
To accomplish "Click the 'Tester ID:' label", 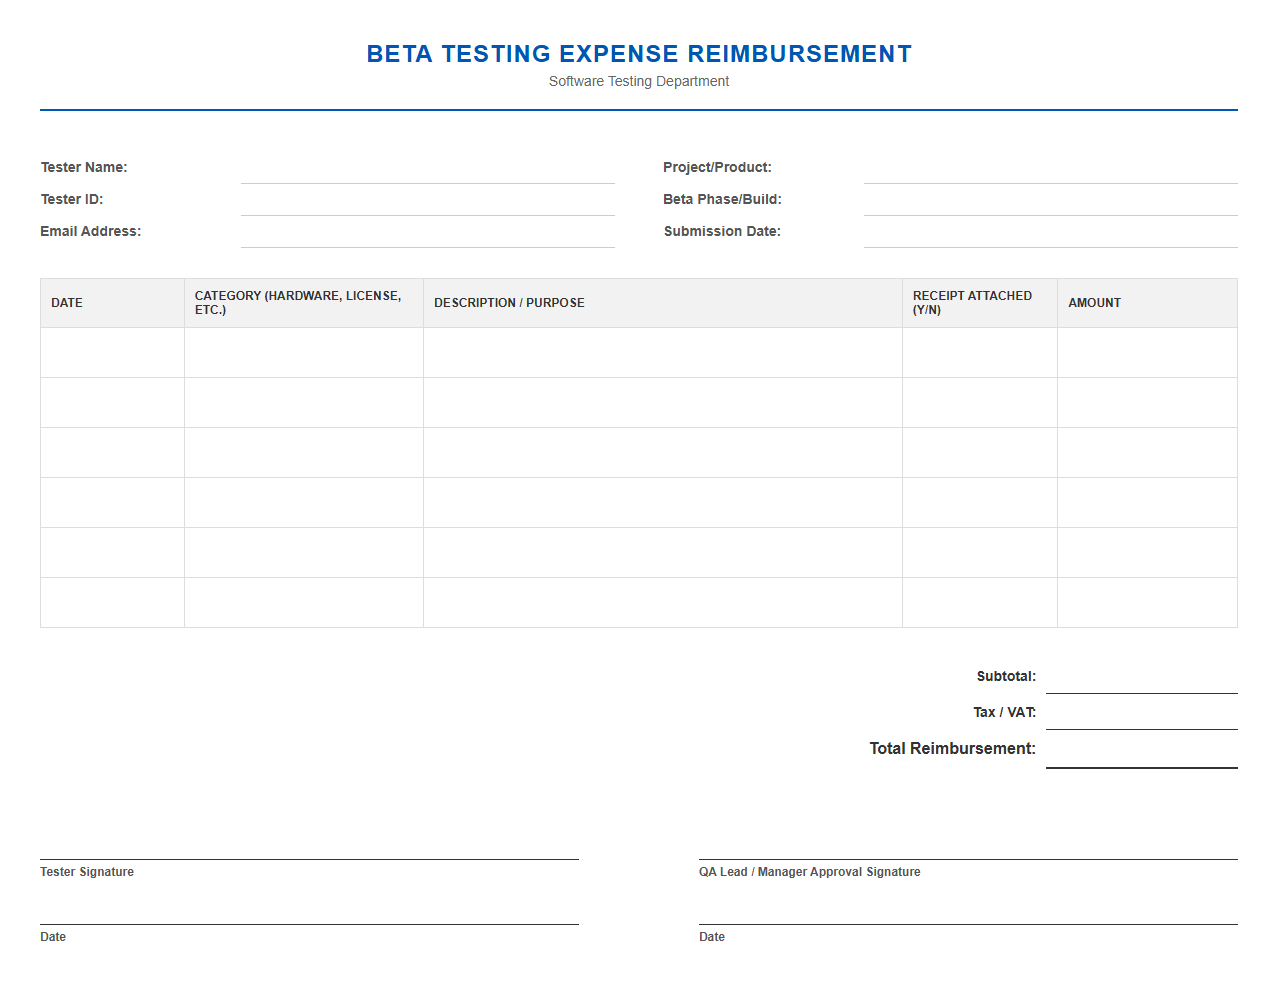I will tap(72, 200).
